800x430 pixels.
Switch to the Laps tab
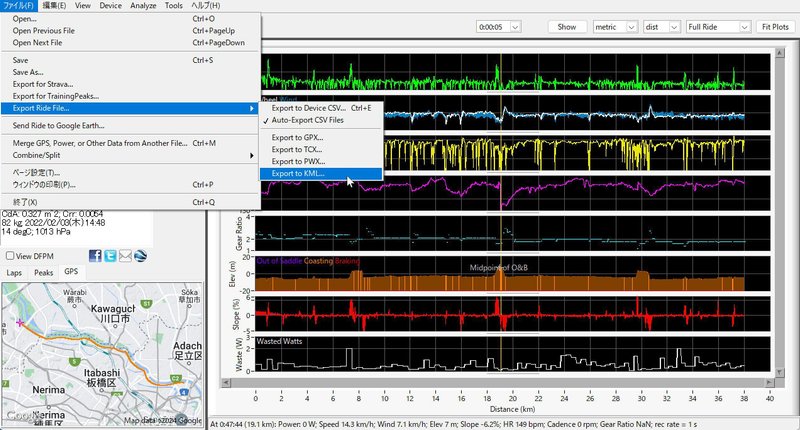(x=14, y=272)
